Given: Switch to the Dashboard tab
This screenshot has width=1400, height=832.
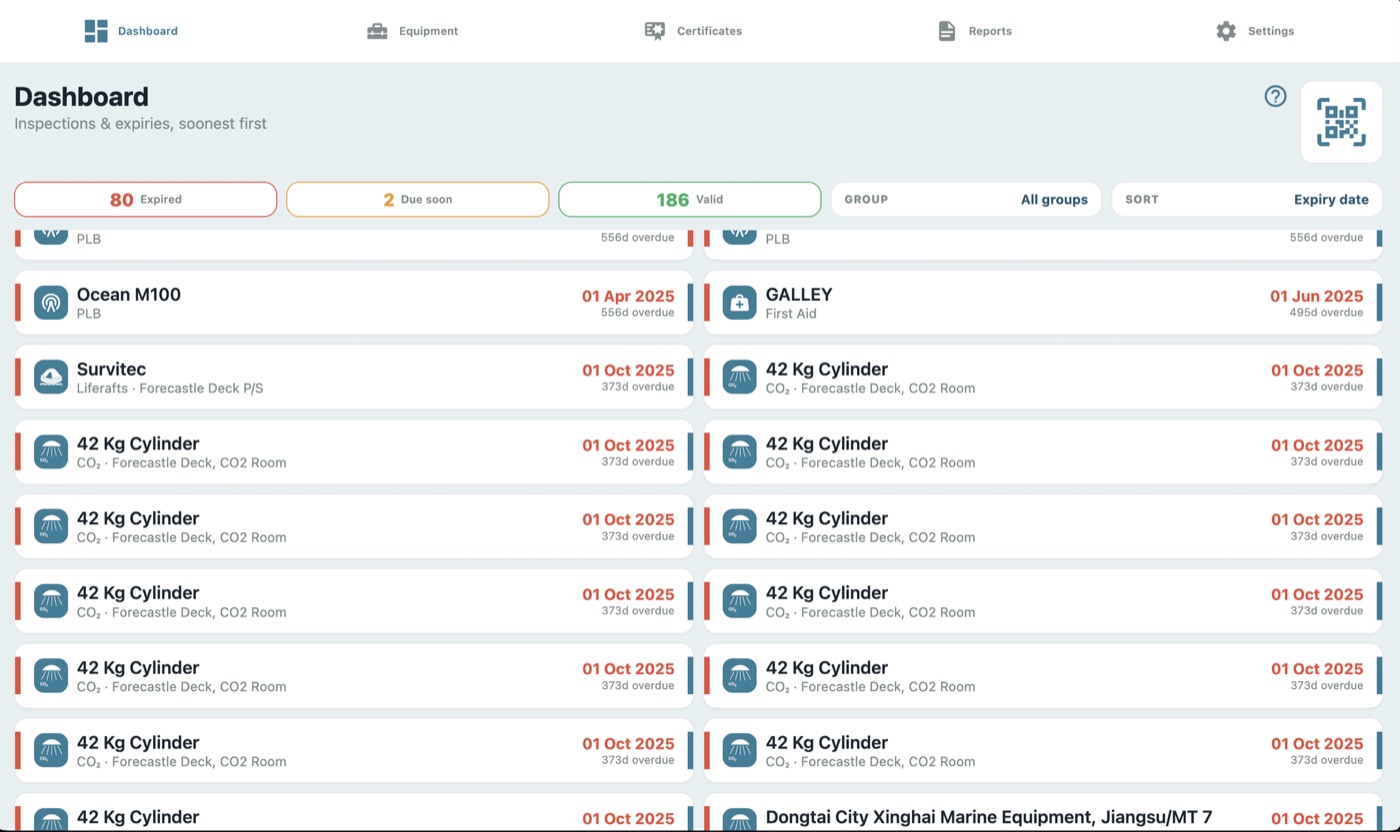Looking at the screenshot, I should click(x=131, y=31).
